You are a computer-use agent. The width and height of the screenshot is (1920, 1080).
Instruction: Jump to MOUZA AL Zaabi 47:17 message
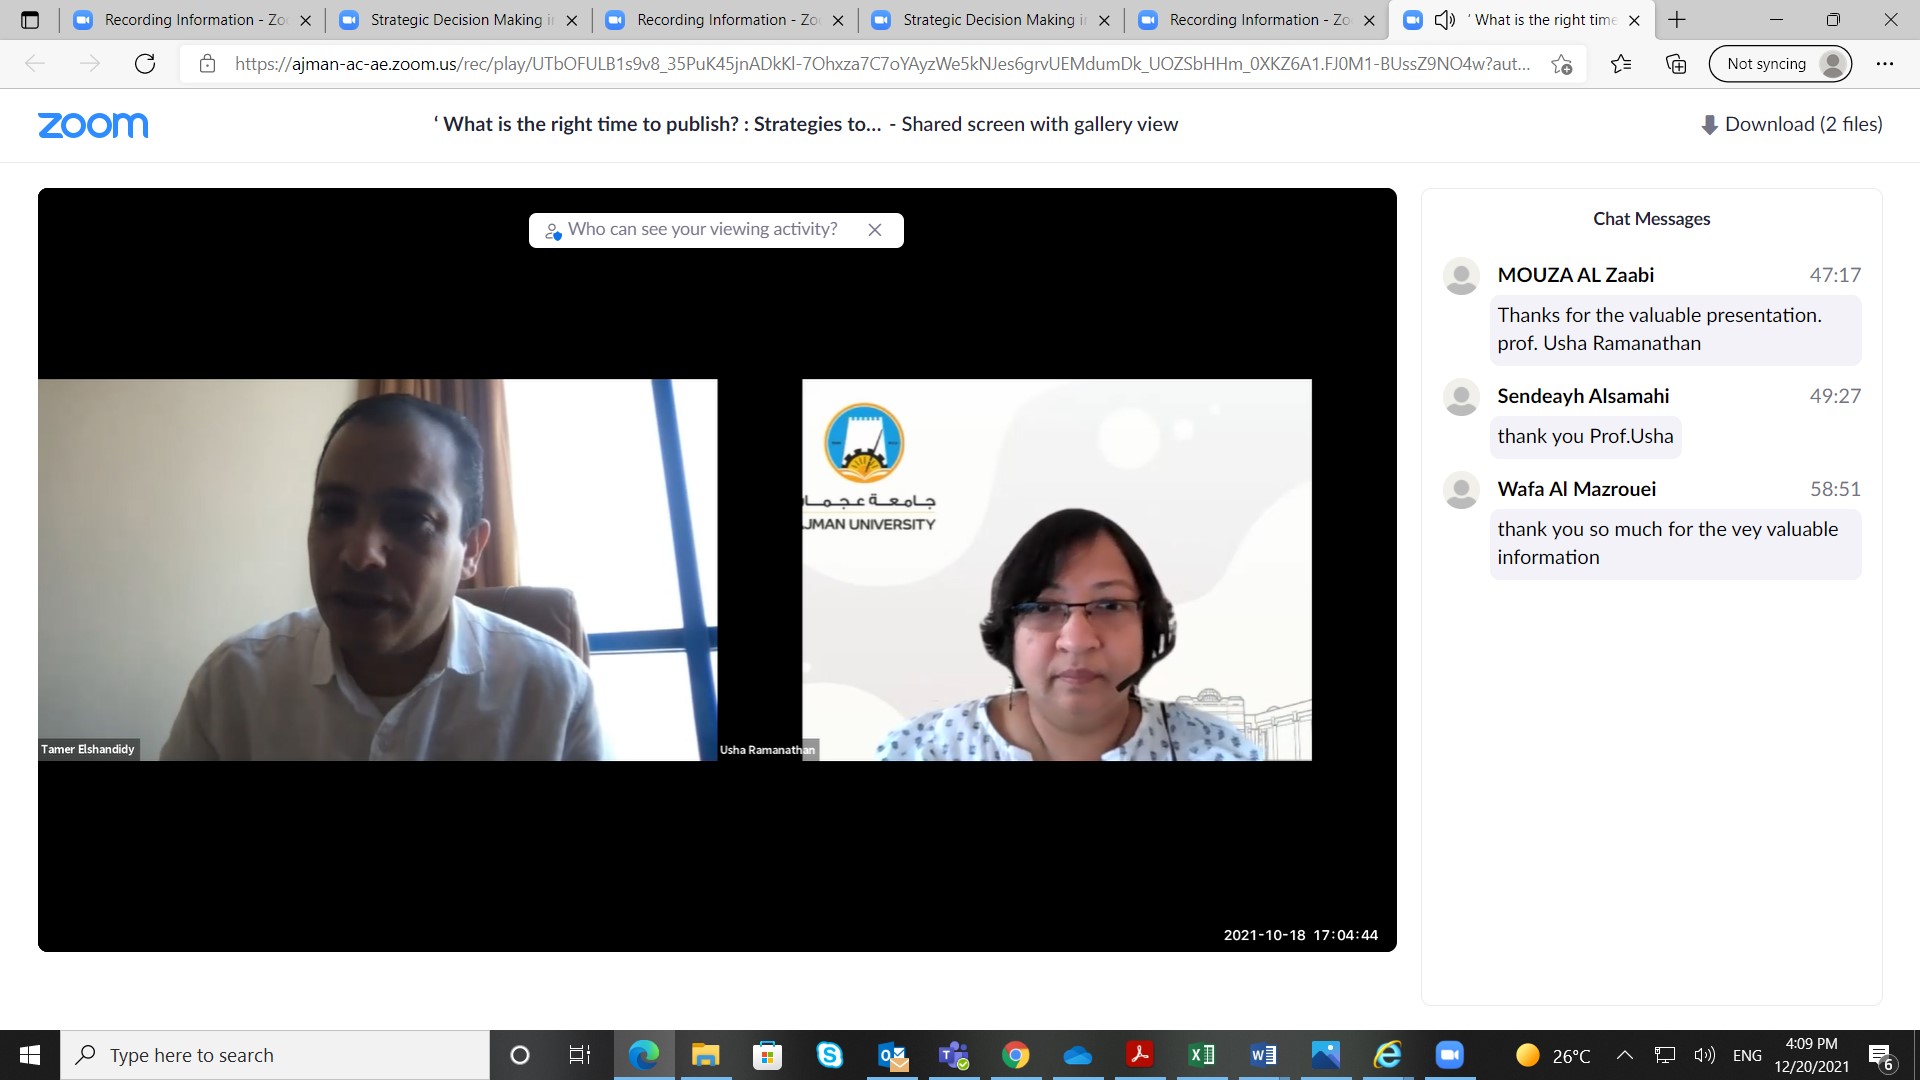click(x=1834, y=275)
